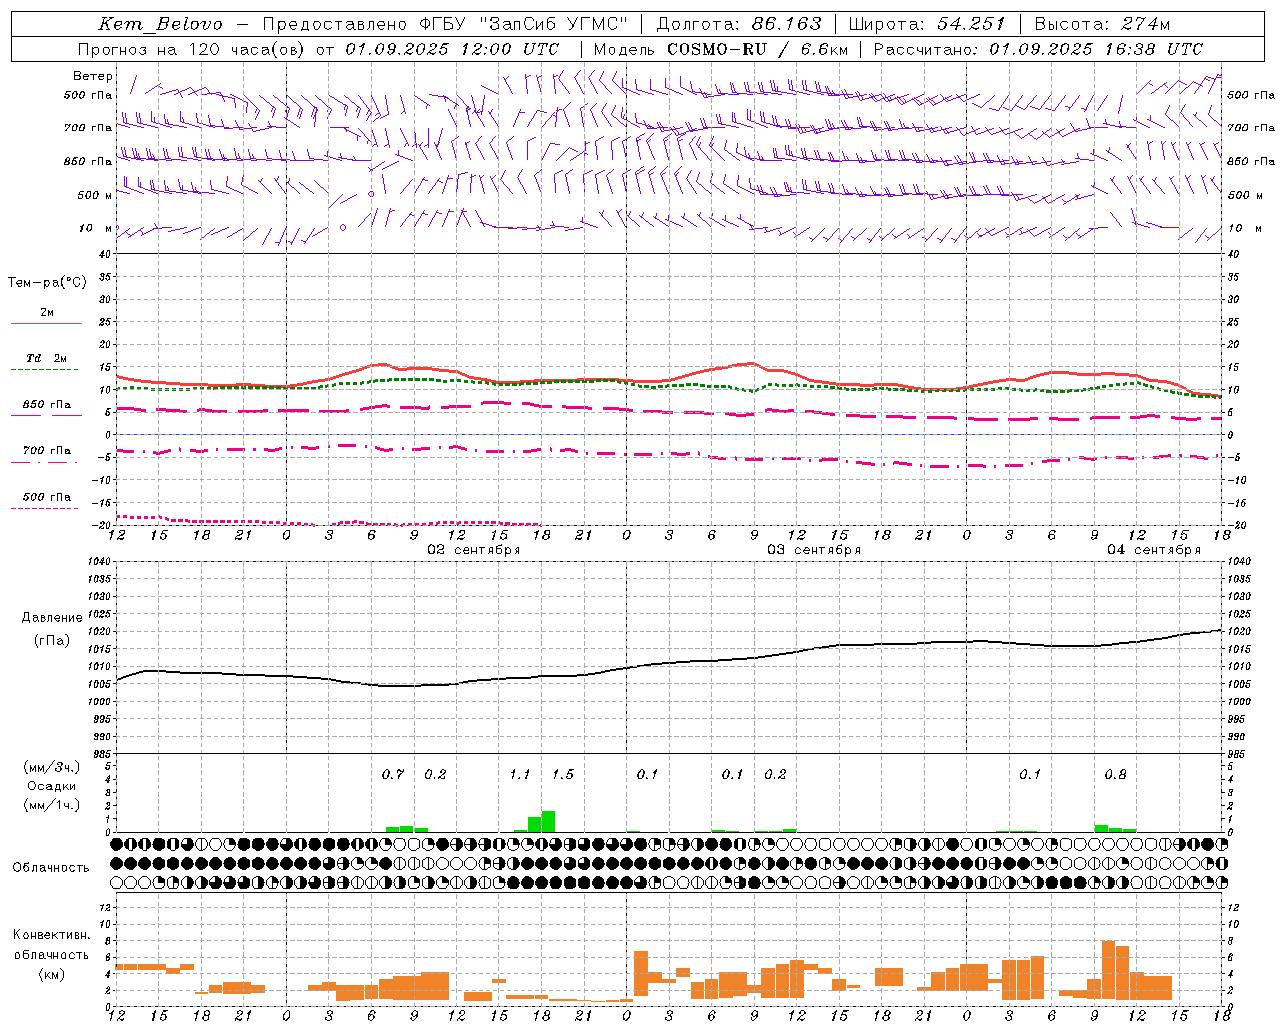
Task: Click the (мм/1ч.) precipitation unit label
Action: click(x=51, y=805)
